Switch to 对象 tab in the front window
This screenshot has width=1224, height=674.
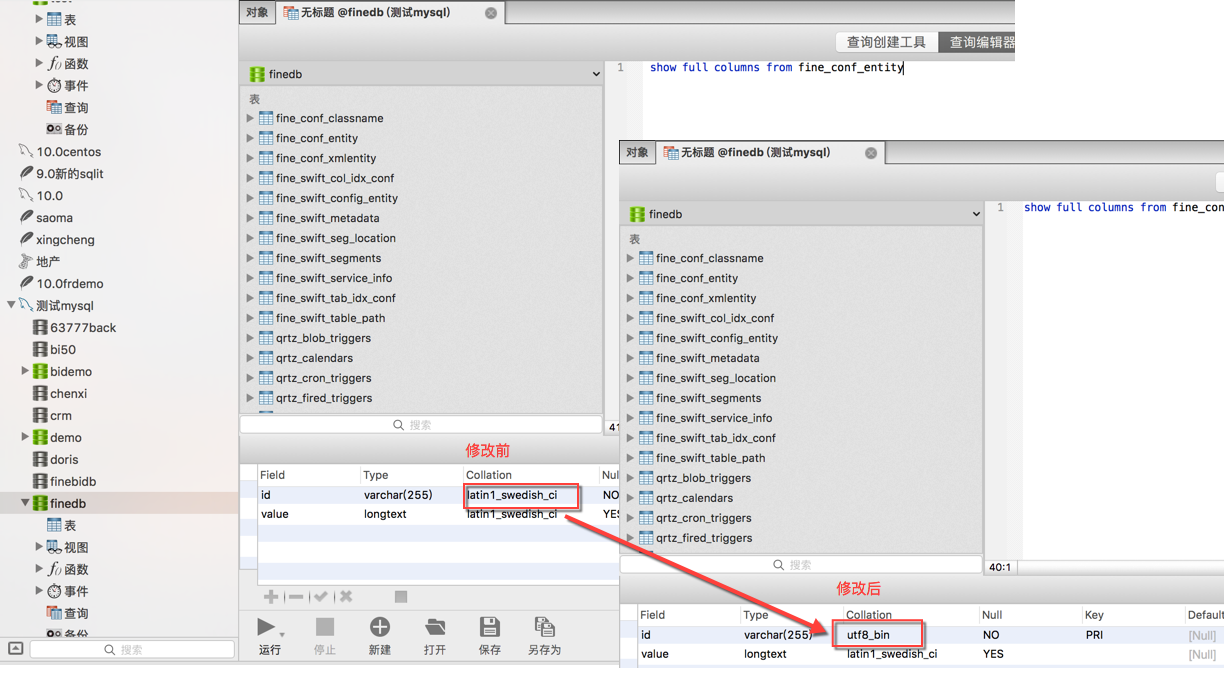click(x=637, y=153)
